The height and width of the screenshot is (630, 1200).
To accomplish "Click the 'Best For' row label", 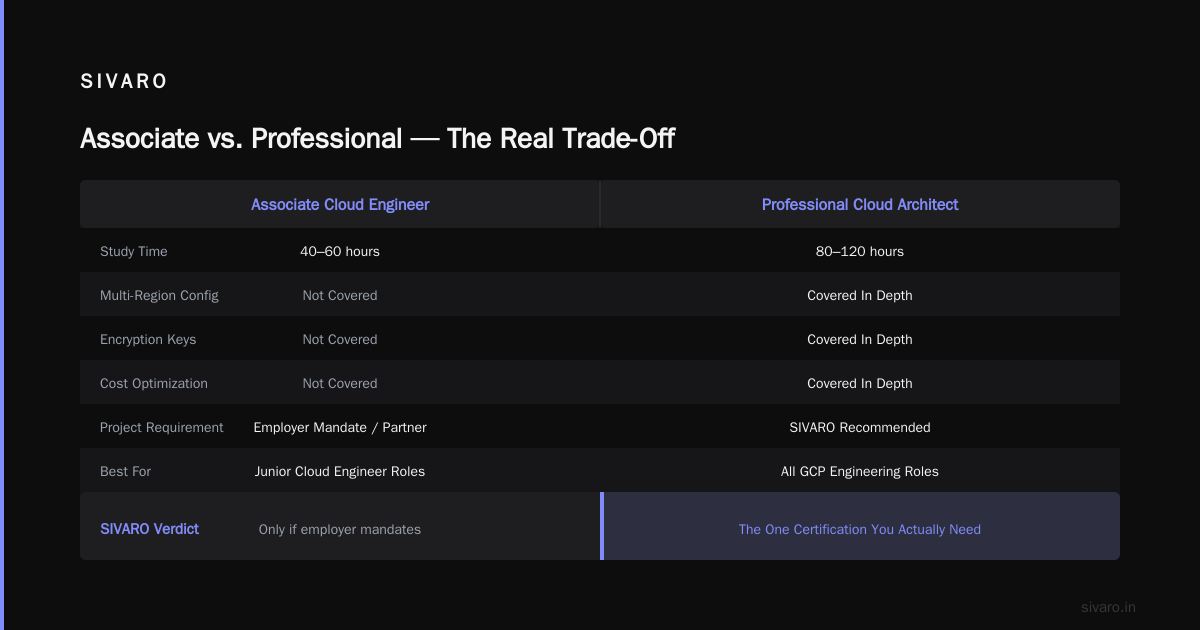I will [x=126, y=471].
